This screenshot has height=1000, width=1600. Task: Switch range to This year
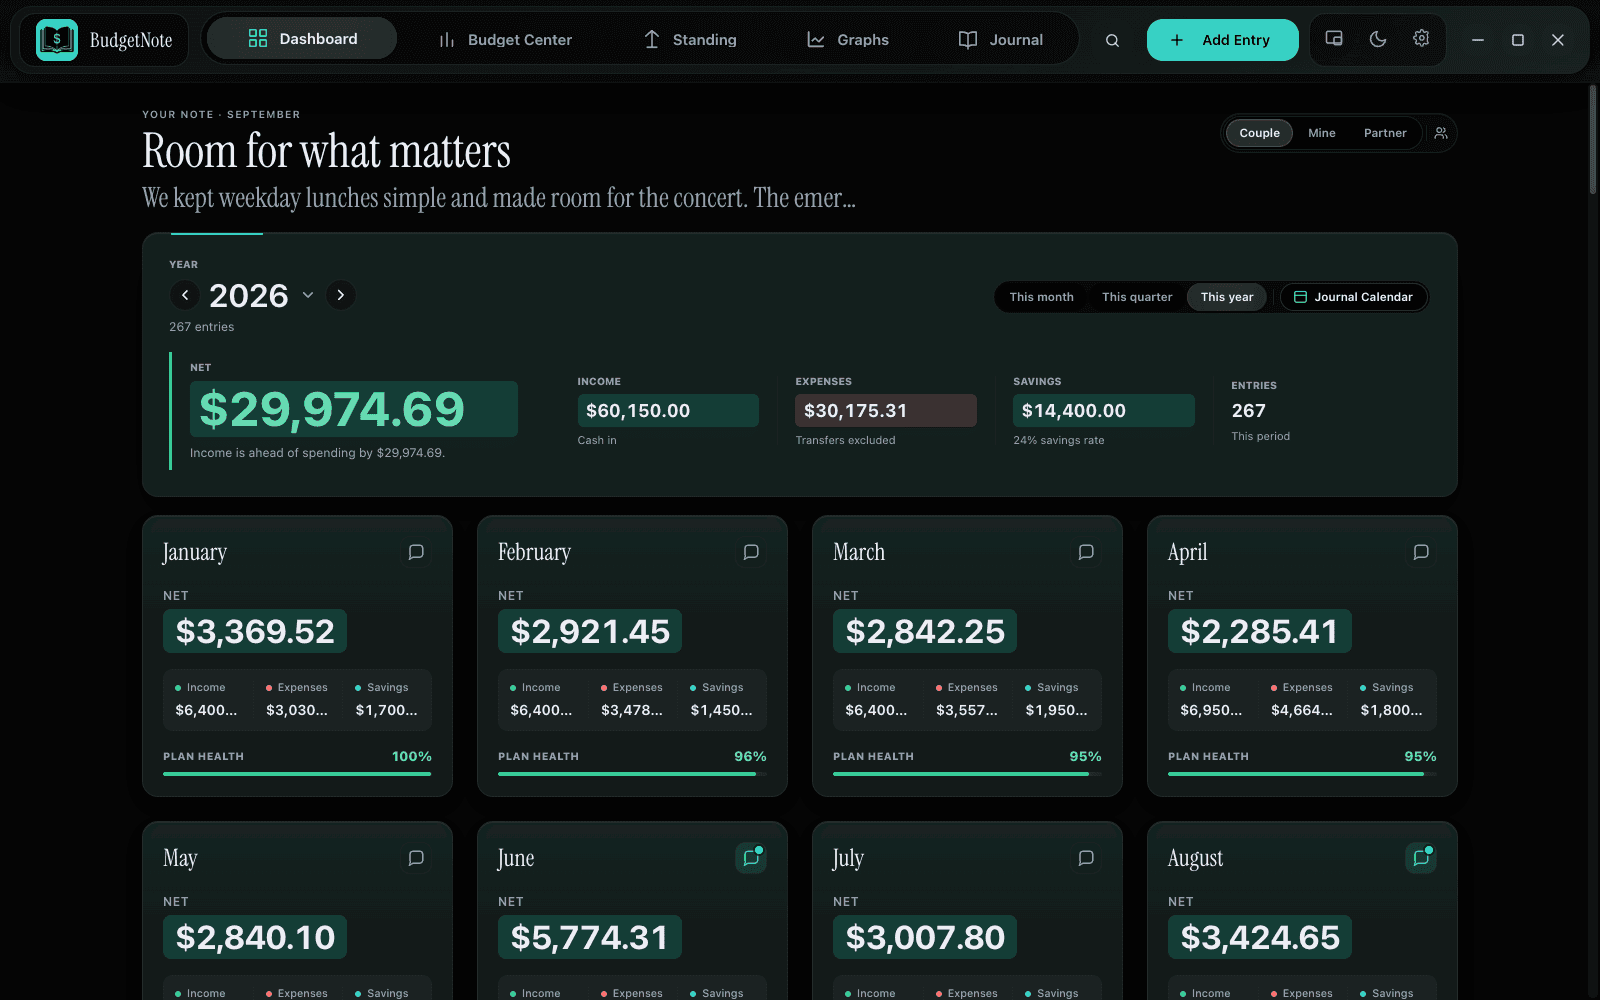tap(1227, 297)
